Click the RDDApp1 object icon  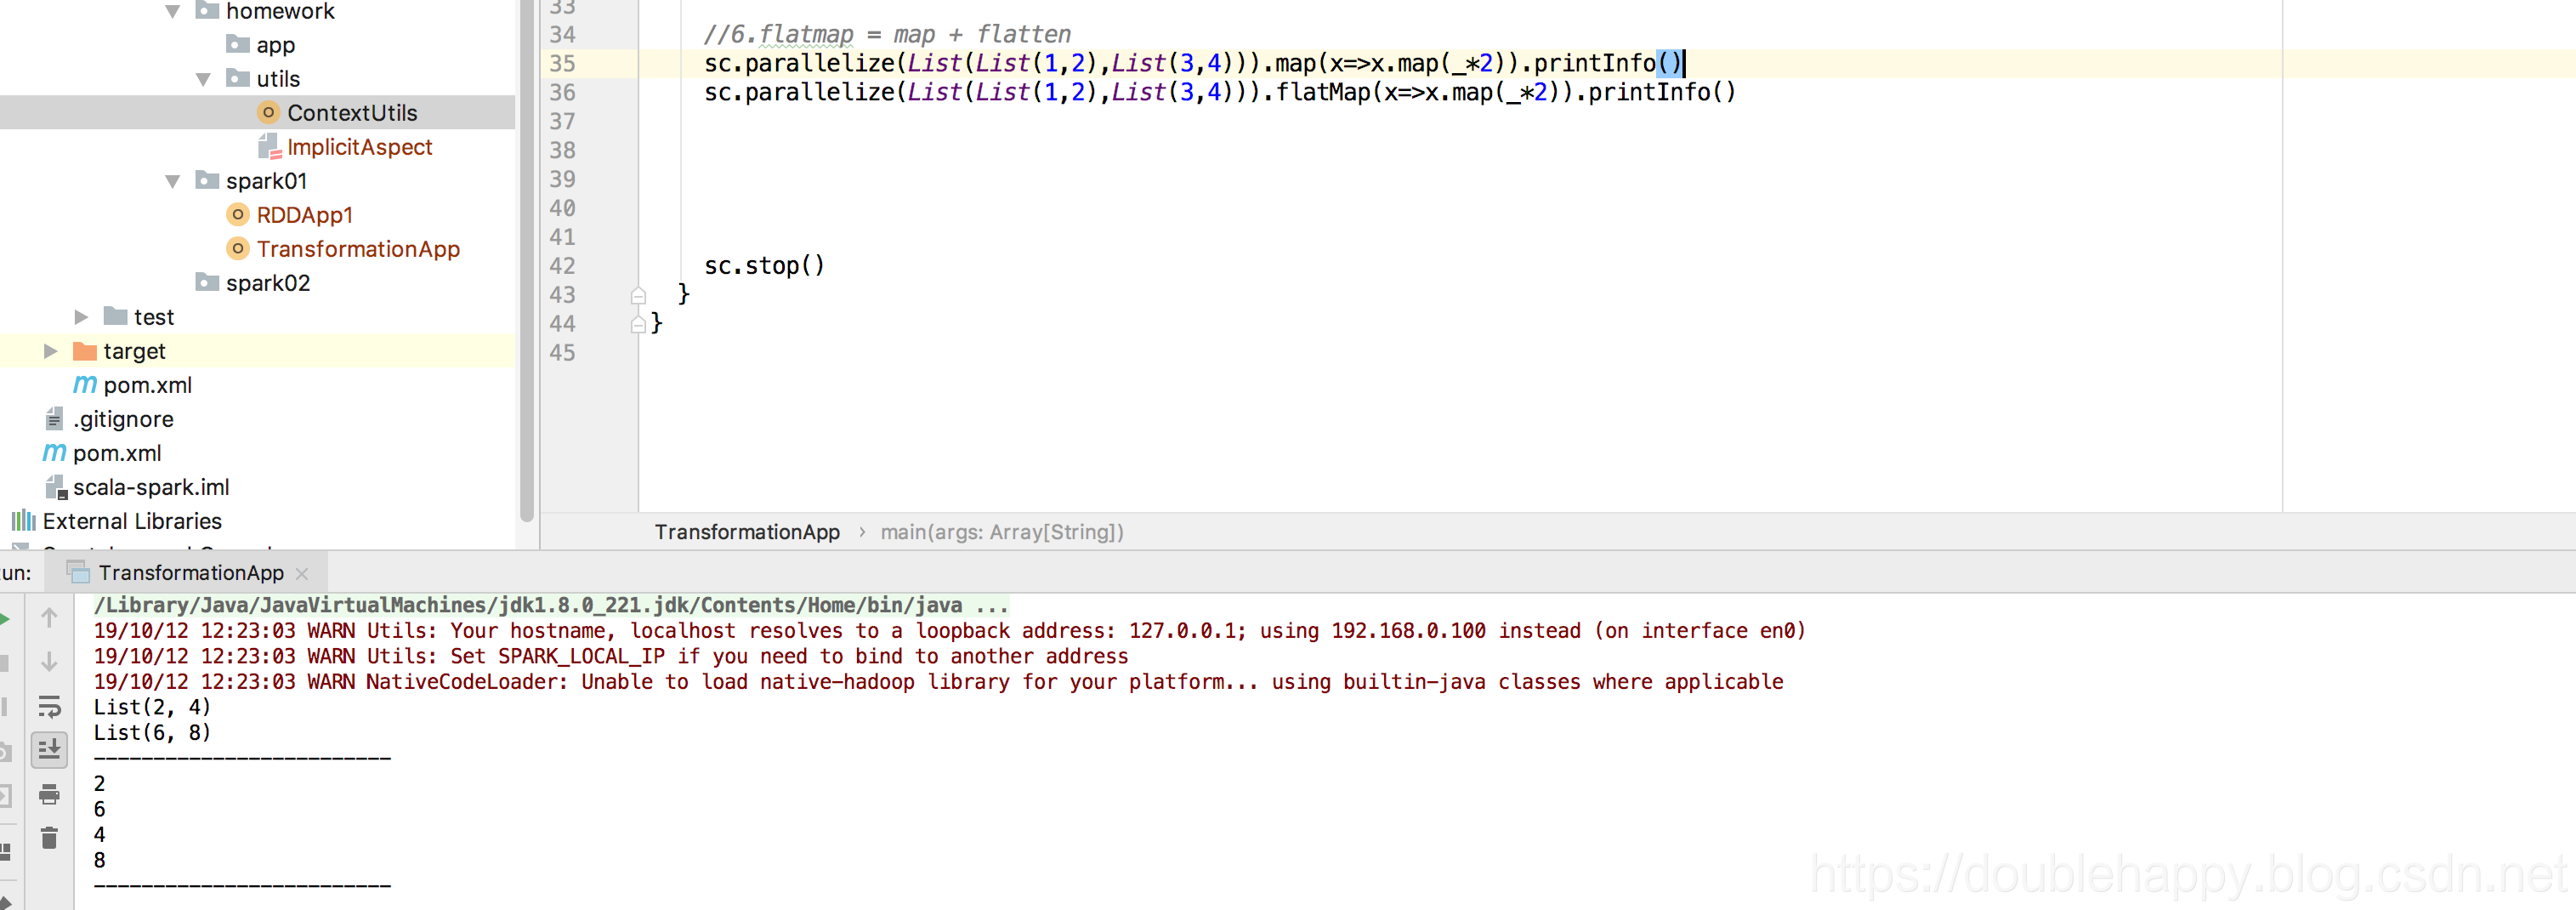[x=237, y=214]
